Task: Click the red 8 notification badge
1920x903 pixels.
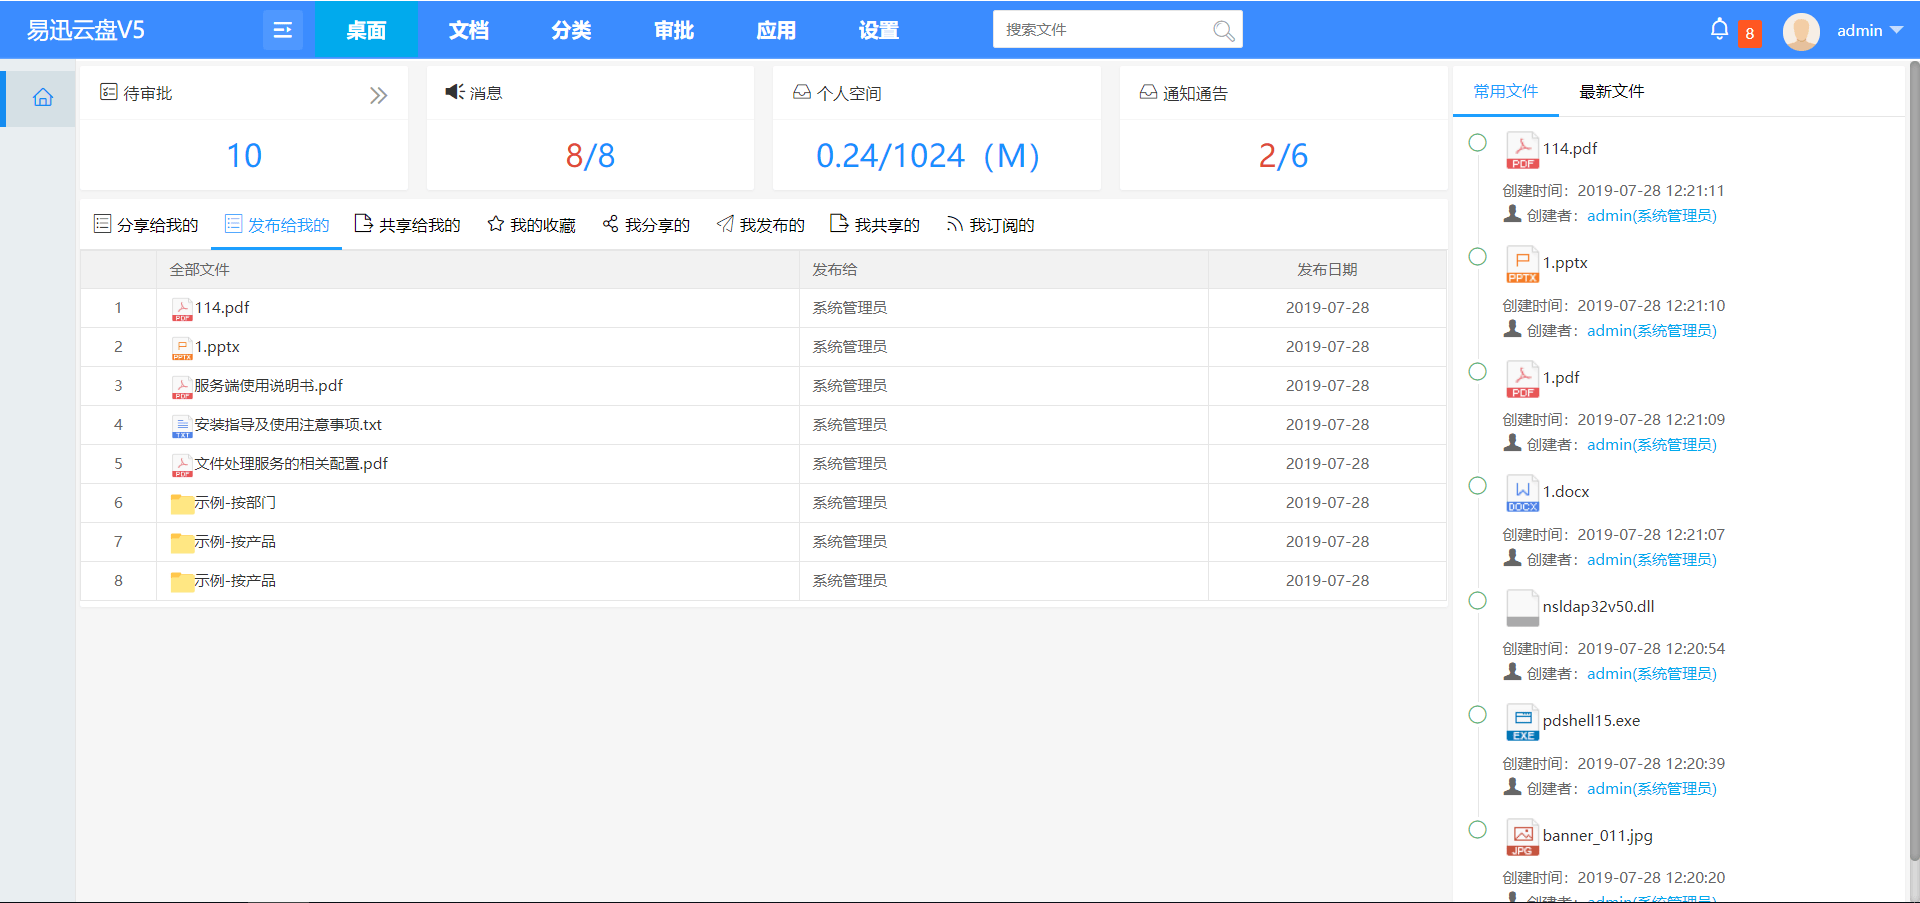Action: pyautogui.click(x=1749, y=33)
